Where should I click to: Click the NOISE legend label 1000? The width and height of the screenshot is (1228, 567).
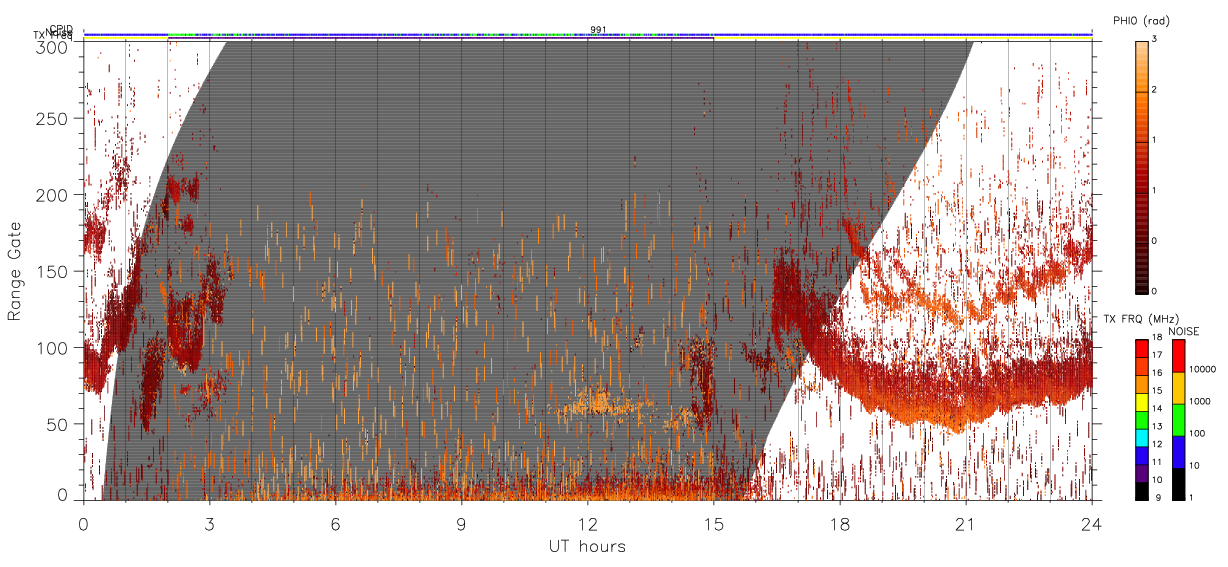[1200, 401]
